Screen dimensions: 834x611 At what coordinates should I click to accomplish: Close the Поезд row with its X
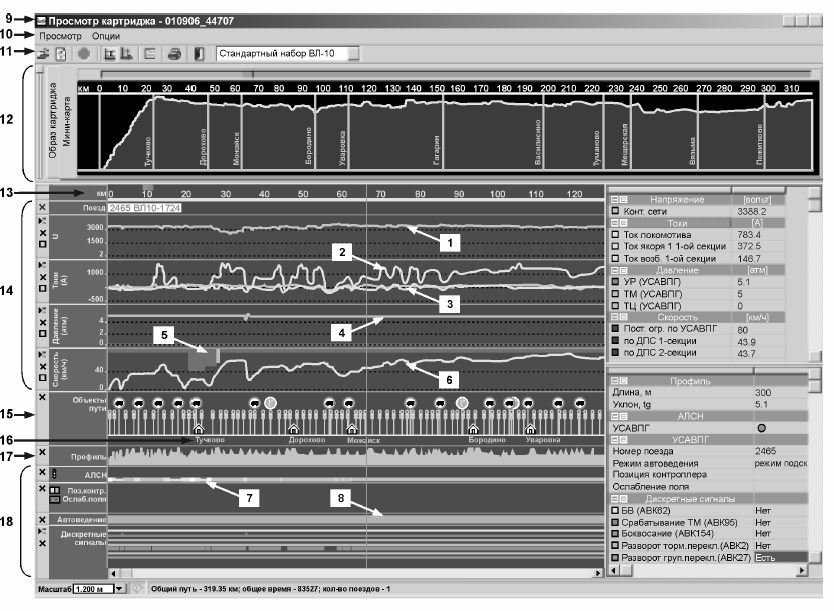[x=43, y=207]
